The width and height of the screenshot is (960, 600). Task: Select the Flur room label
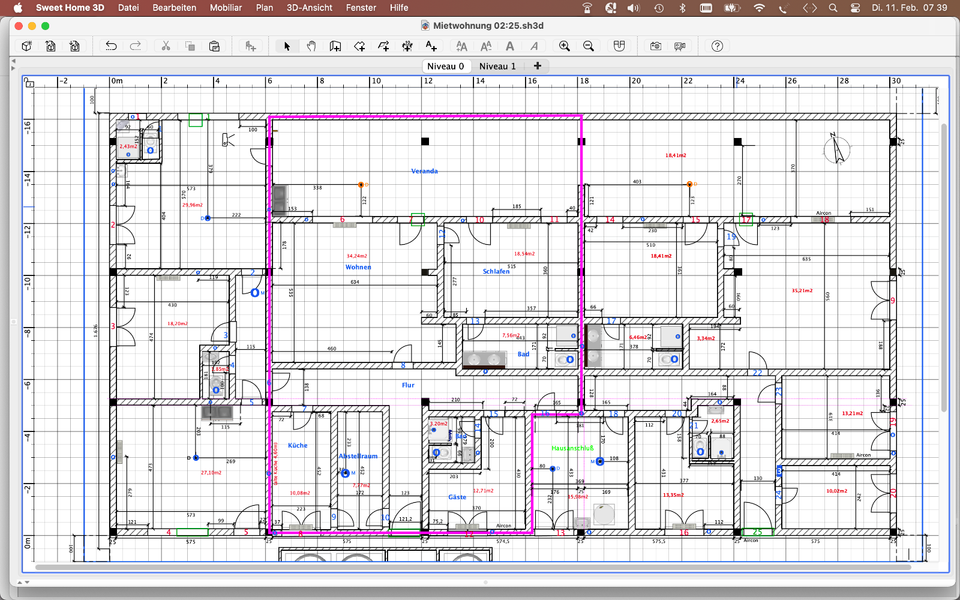coord(408,385)
